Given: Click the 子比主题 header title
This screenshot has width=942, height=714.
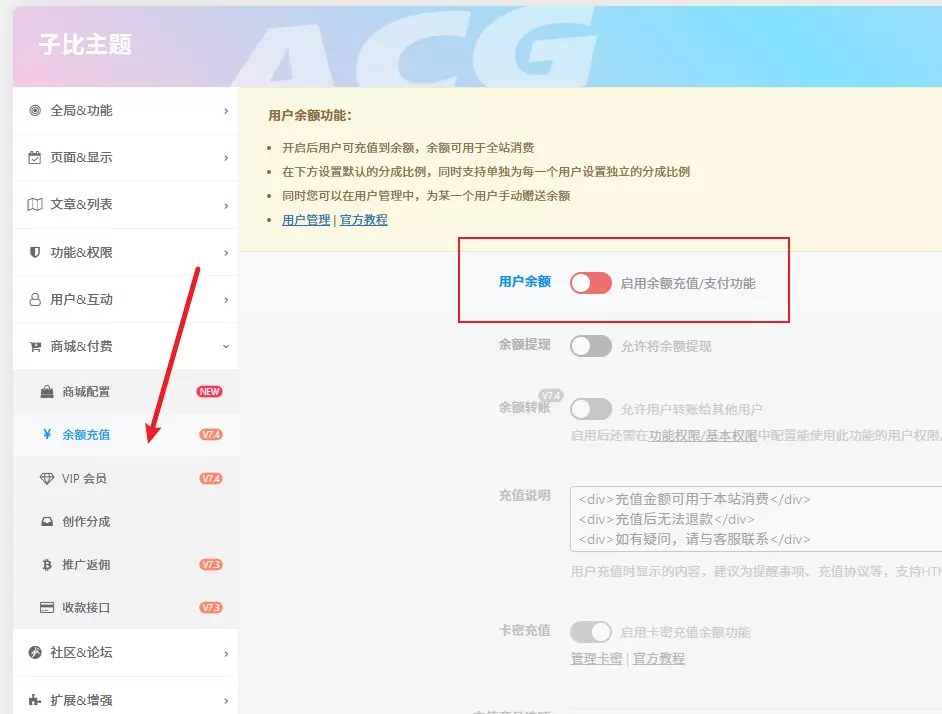Looking at the screenshot, I should [x=85, y=44].
